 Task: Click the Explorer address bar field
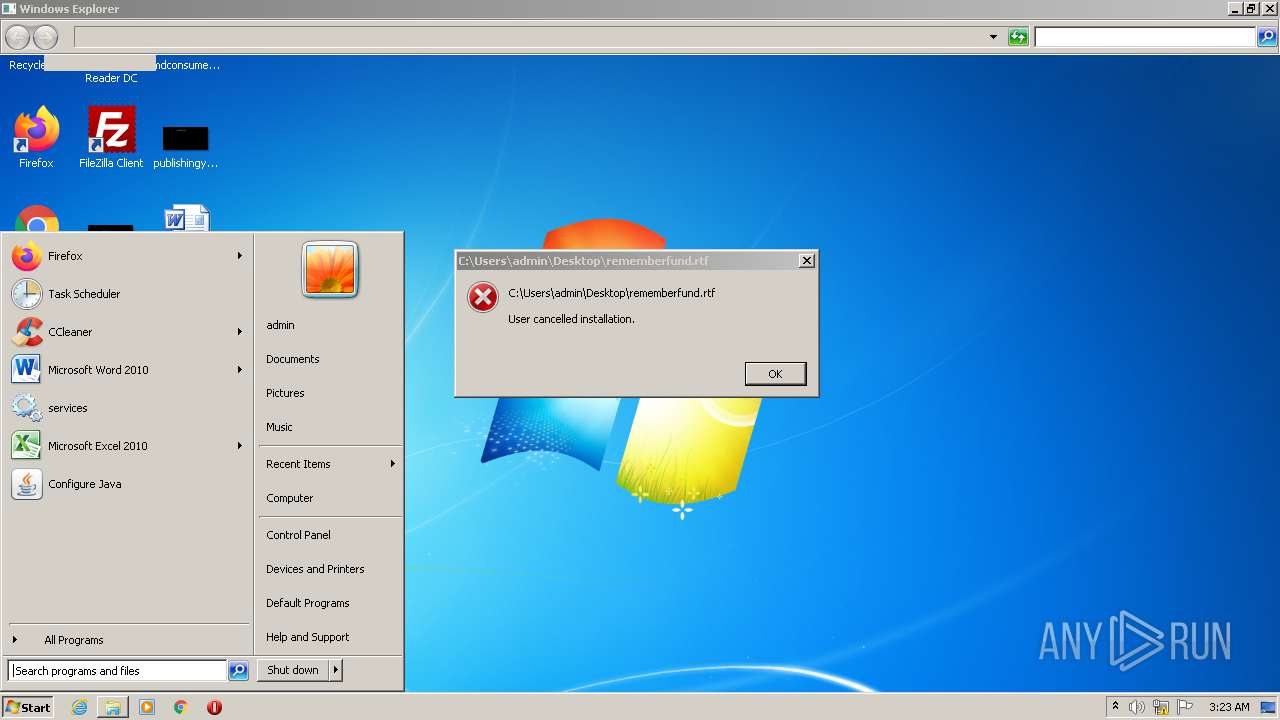click(x=530, y=37)
